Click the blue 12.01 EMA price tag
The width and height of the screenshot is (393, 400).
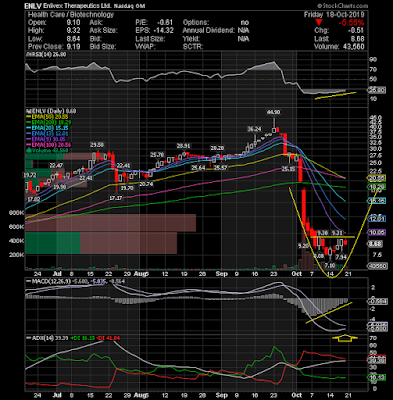click(x=376, y=219)
